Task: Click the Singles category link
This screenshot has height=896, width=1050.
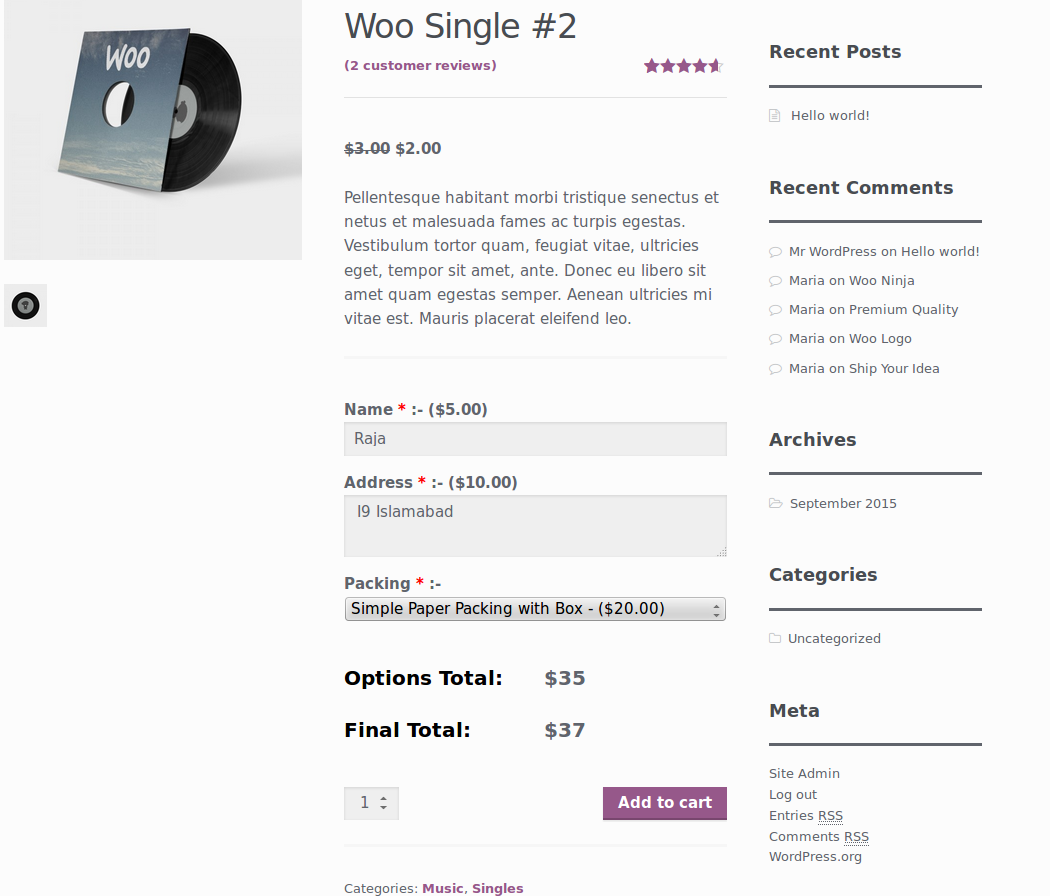Action: click(498, 888)
